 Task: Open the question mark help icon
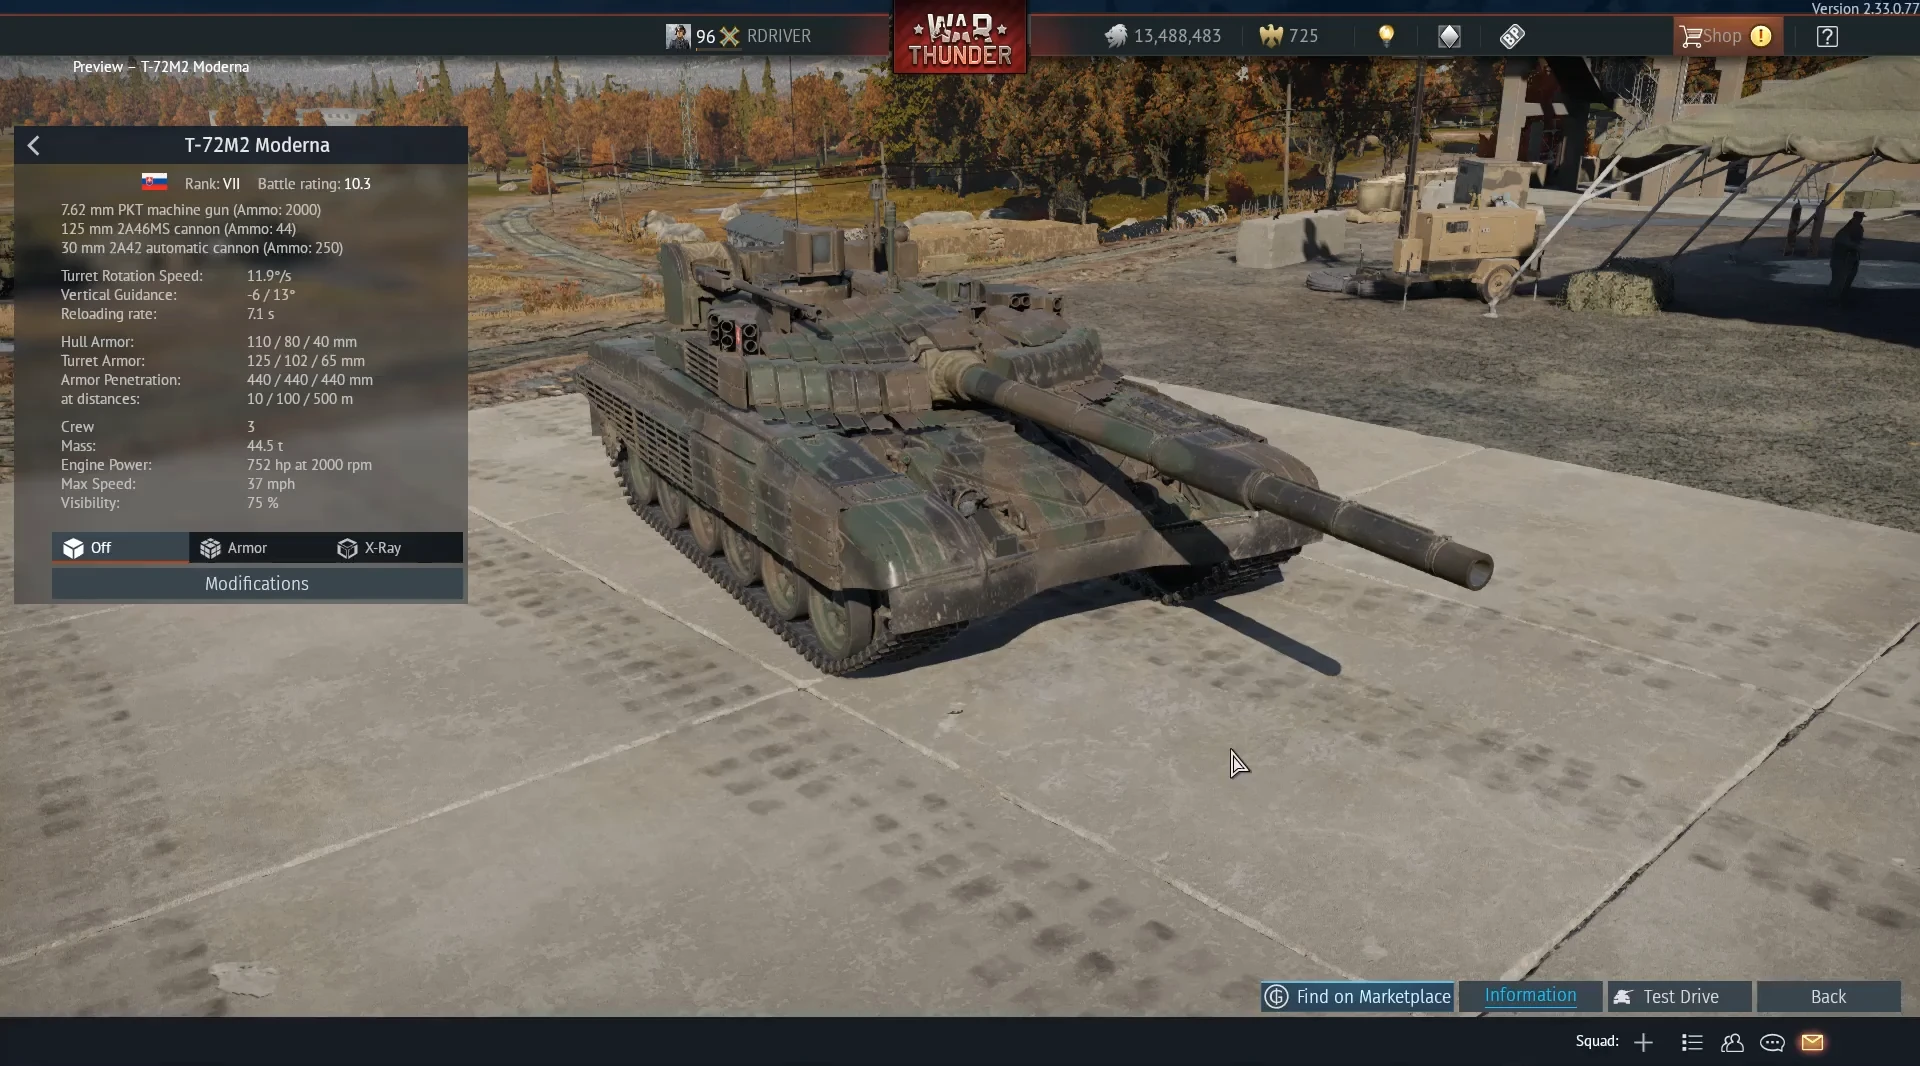point(1827,36)
